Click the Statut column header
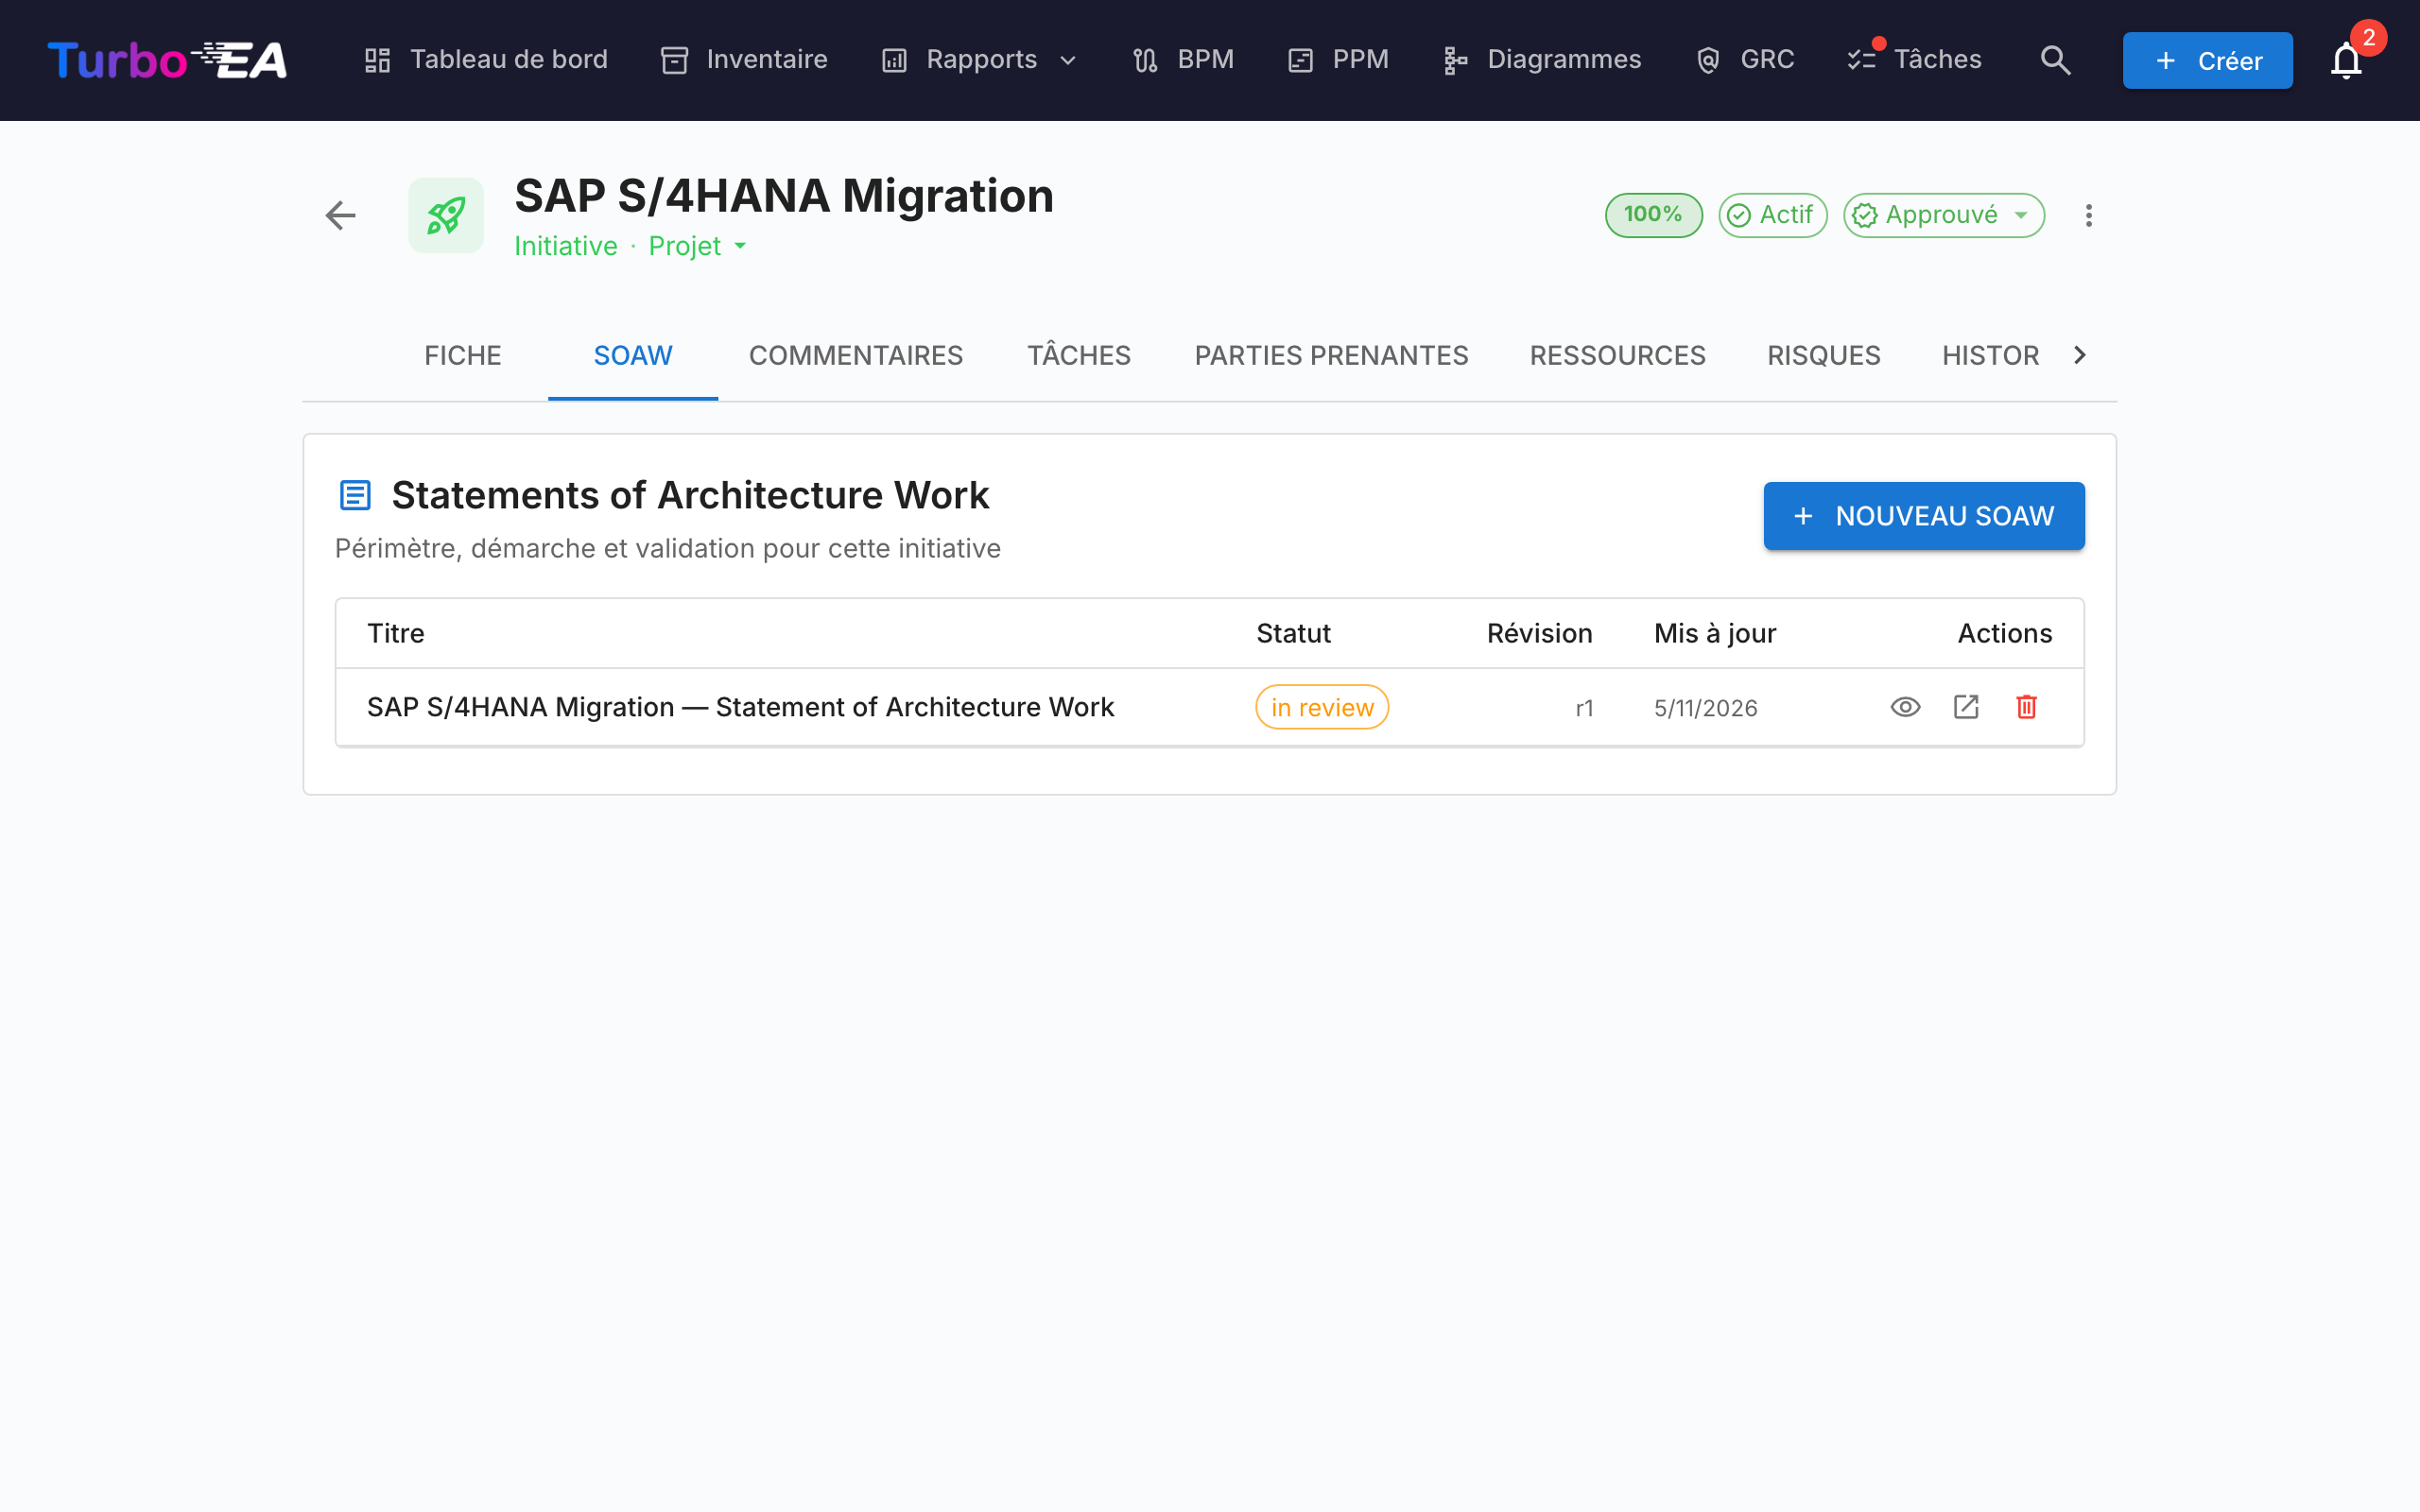 tap(1293, 633)
